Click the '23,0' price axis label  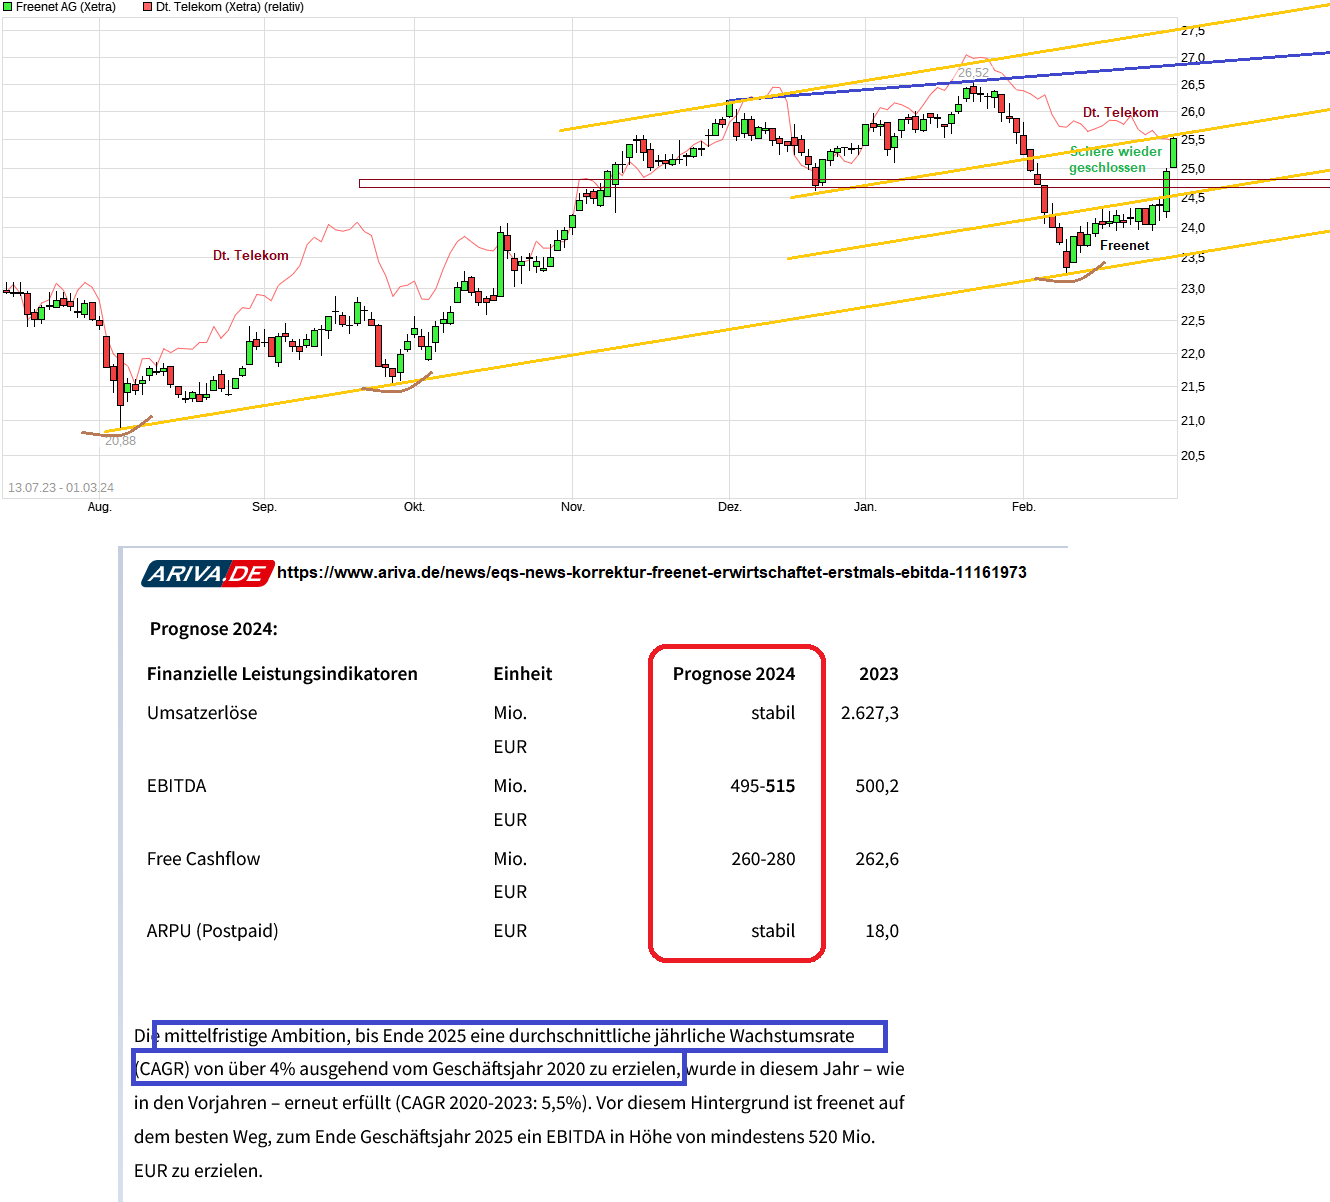point(1193,289)
